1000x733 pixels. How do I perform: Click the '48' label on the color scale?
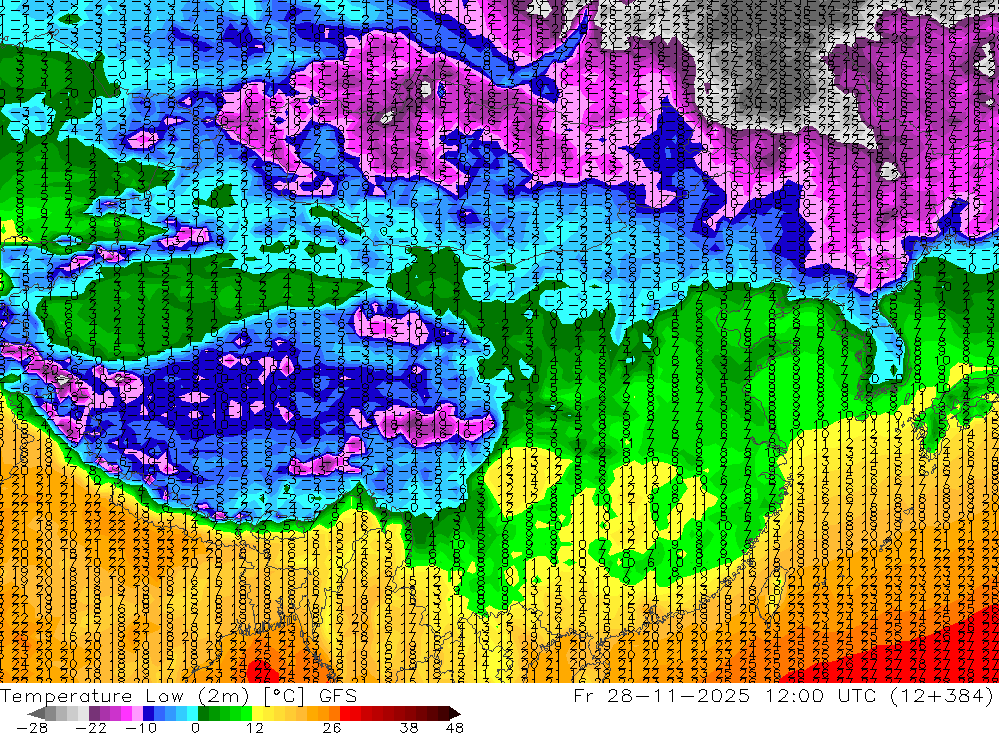[455, 727]
